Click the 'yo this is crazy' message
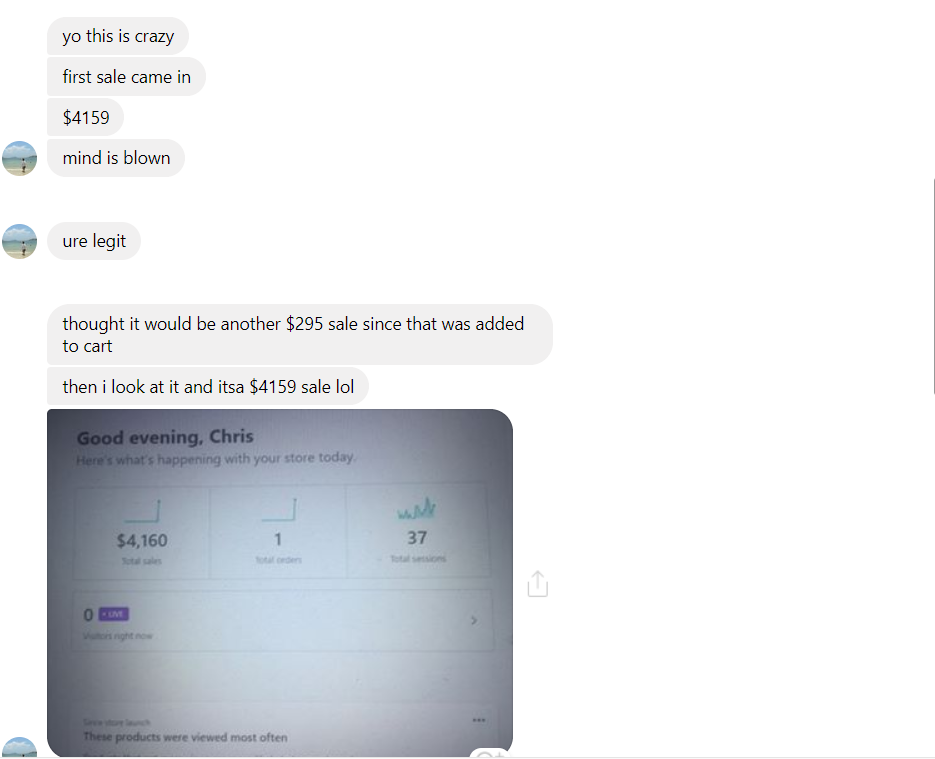The height and width of the screenshot is (759, 935). (x=118, y=36)
